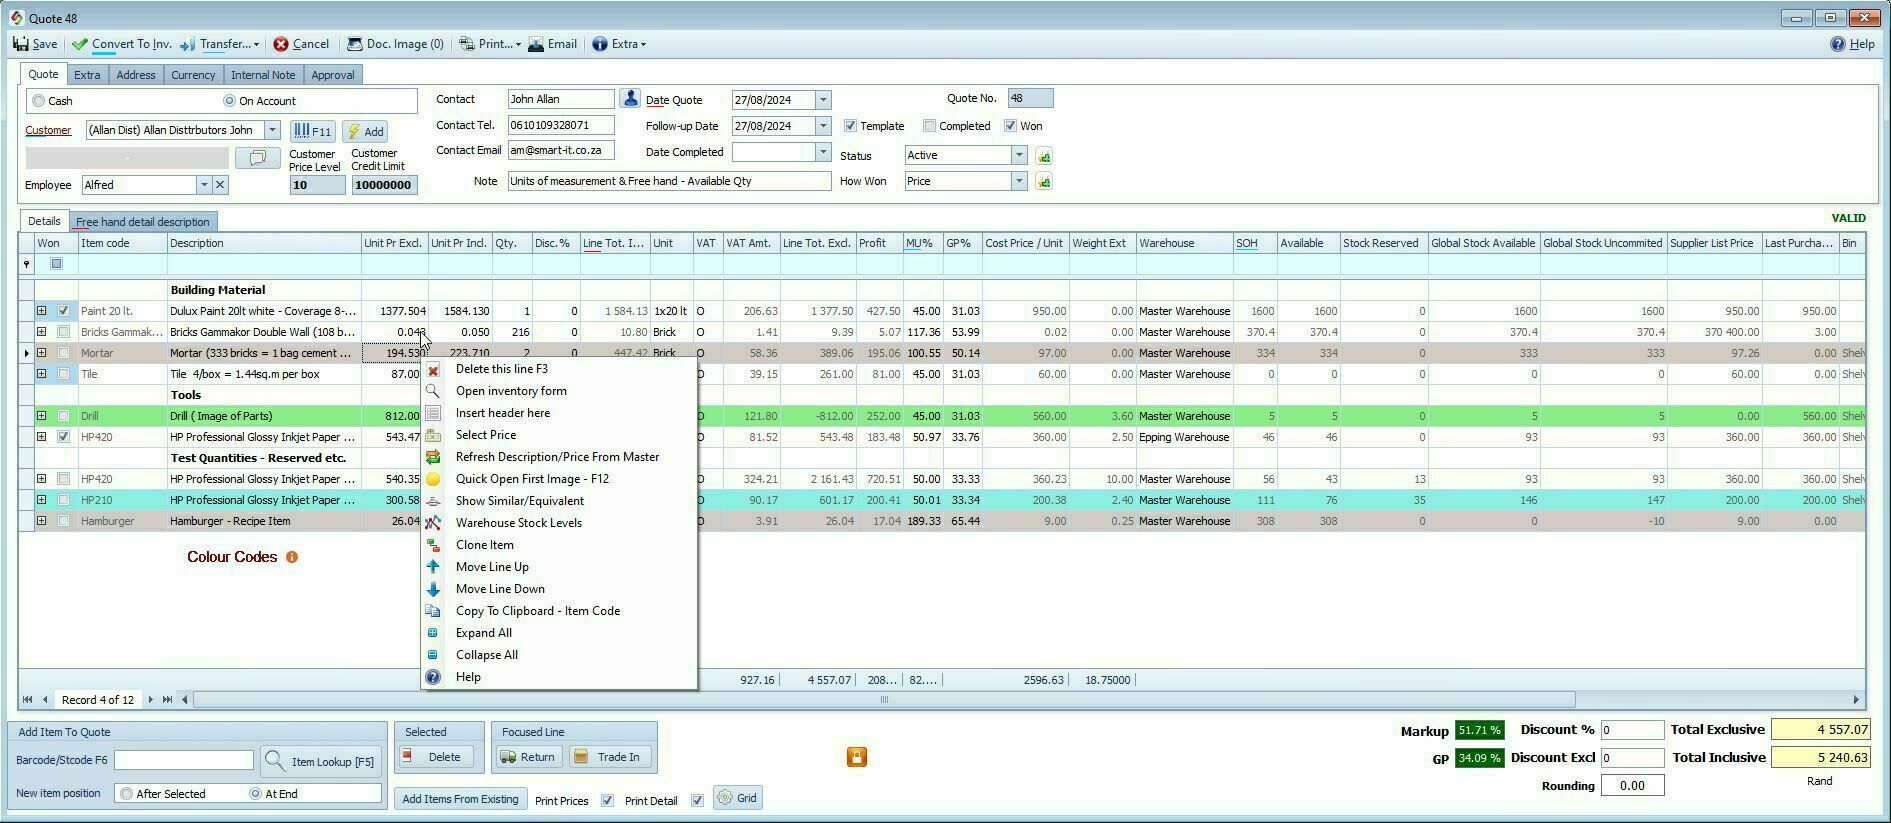Image resolution: width=1891 pixels, height=823 pixels.
Task: Click the red Cancel icon
Action: click(x=281, y=44)
